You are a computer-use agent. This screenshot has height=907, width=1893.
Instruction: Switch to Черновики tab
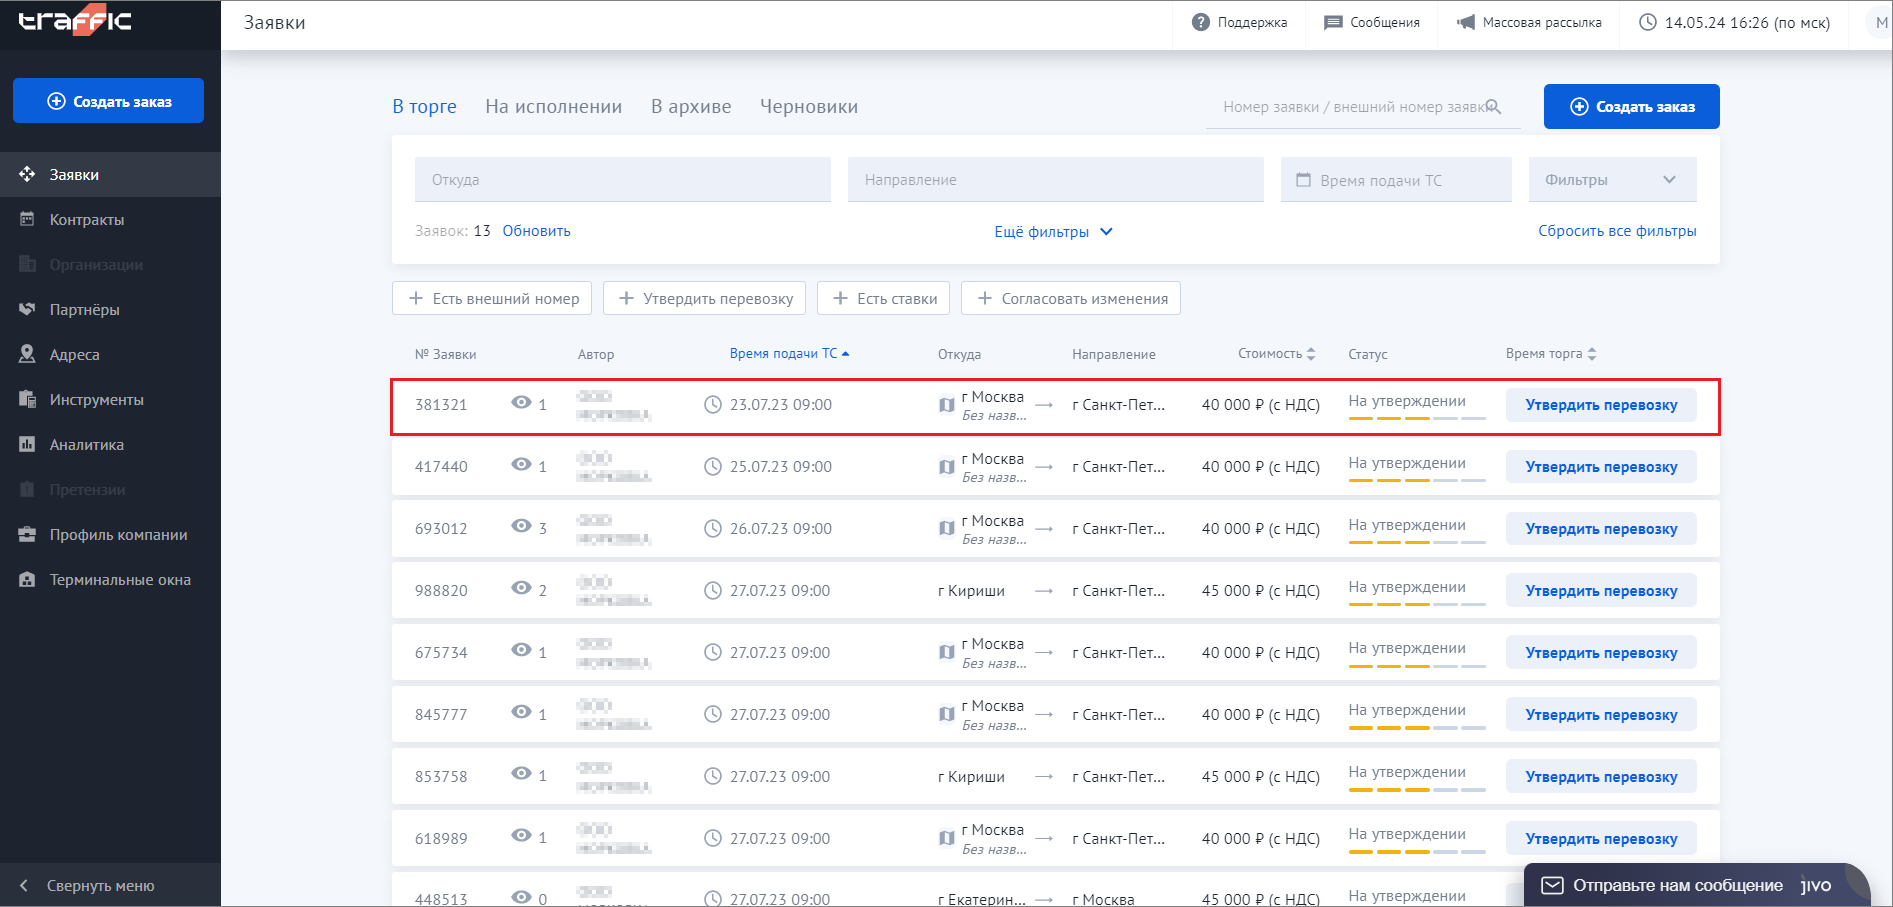coord(809,106)
